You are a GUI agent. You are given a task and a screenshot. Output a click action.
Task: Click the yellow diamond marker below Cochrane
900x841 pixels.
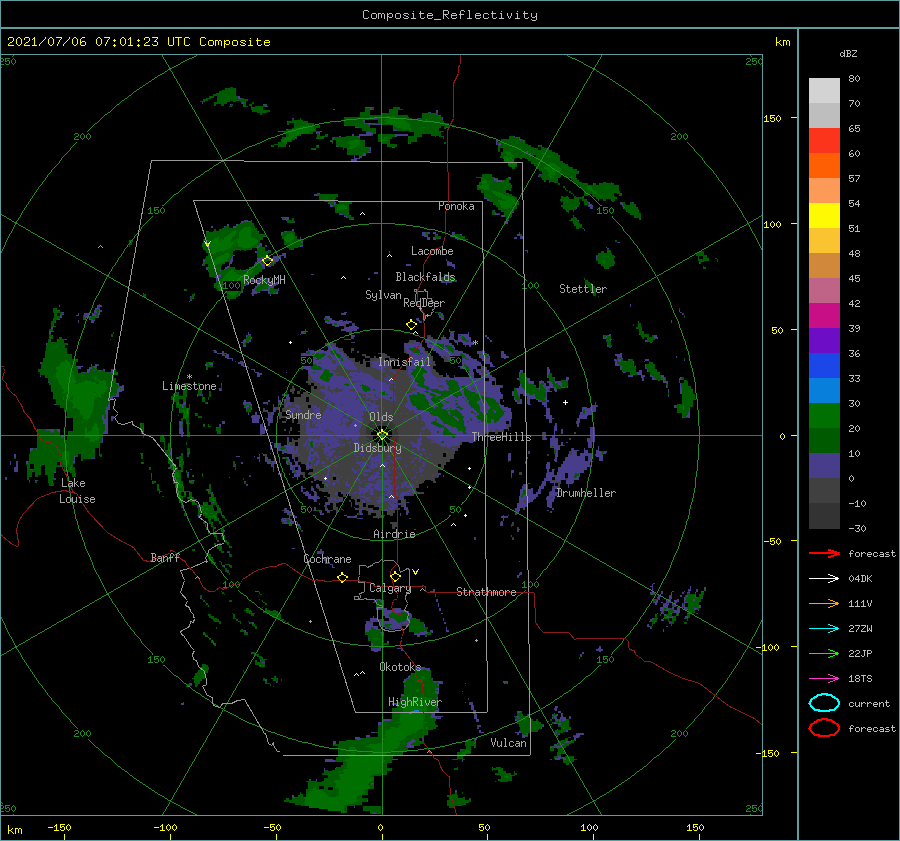coord(343,577)
